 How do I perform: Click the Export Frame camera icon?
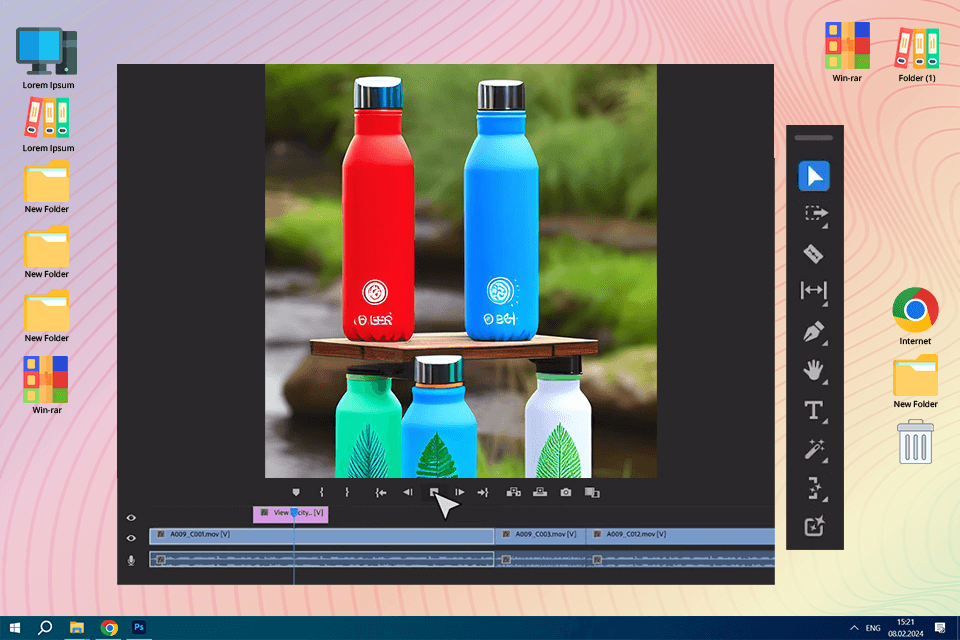[566, 492]
